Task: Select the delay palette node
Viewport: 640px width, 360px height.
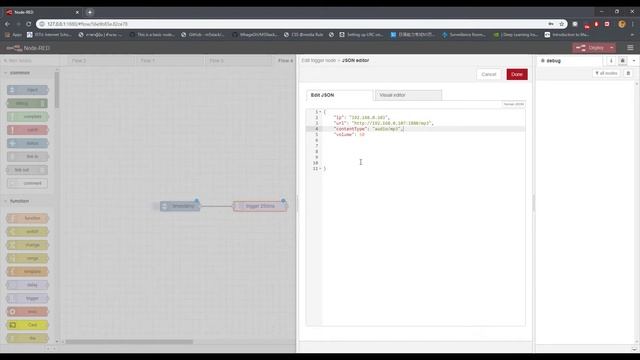Action: (28, 285)
